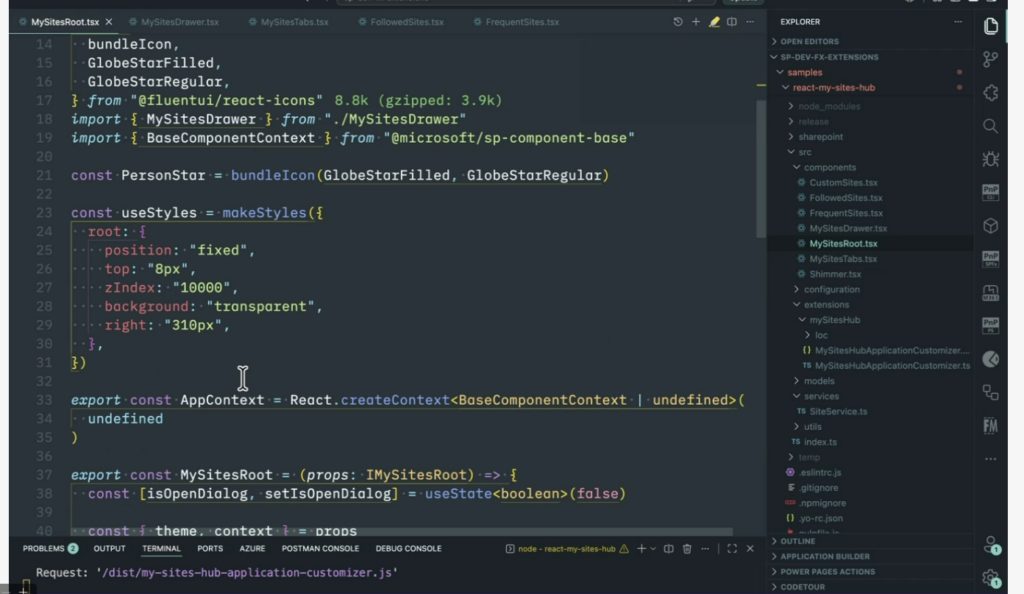Click the plus icon in editor toolbar

[696, 22]
